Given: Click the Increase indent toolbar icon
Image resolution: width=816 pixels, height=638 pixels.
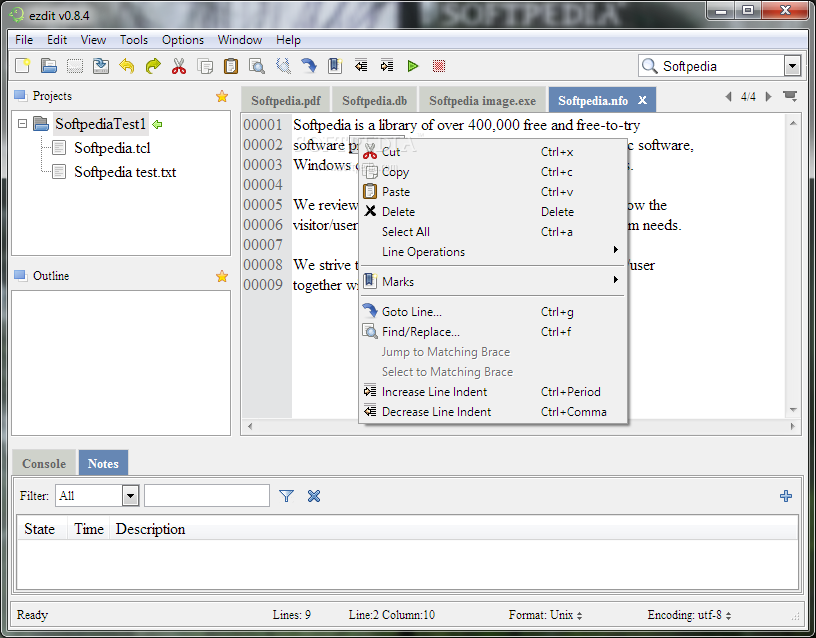Looking at the screenshot, I should click(387, 66).
